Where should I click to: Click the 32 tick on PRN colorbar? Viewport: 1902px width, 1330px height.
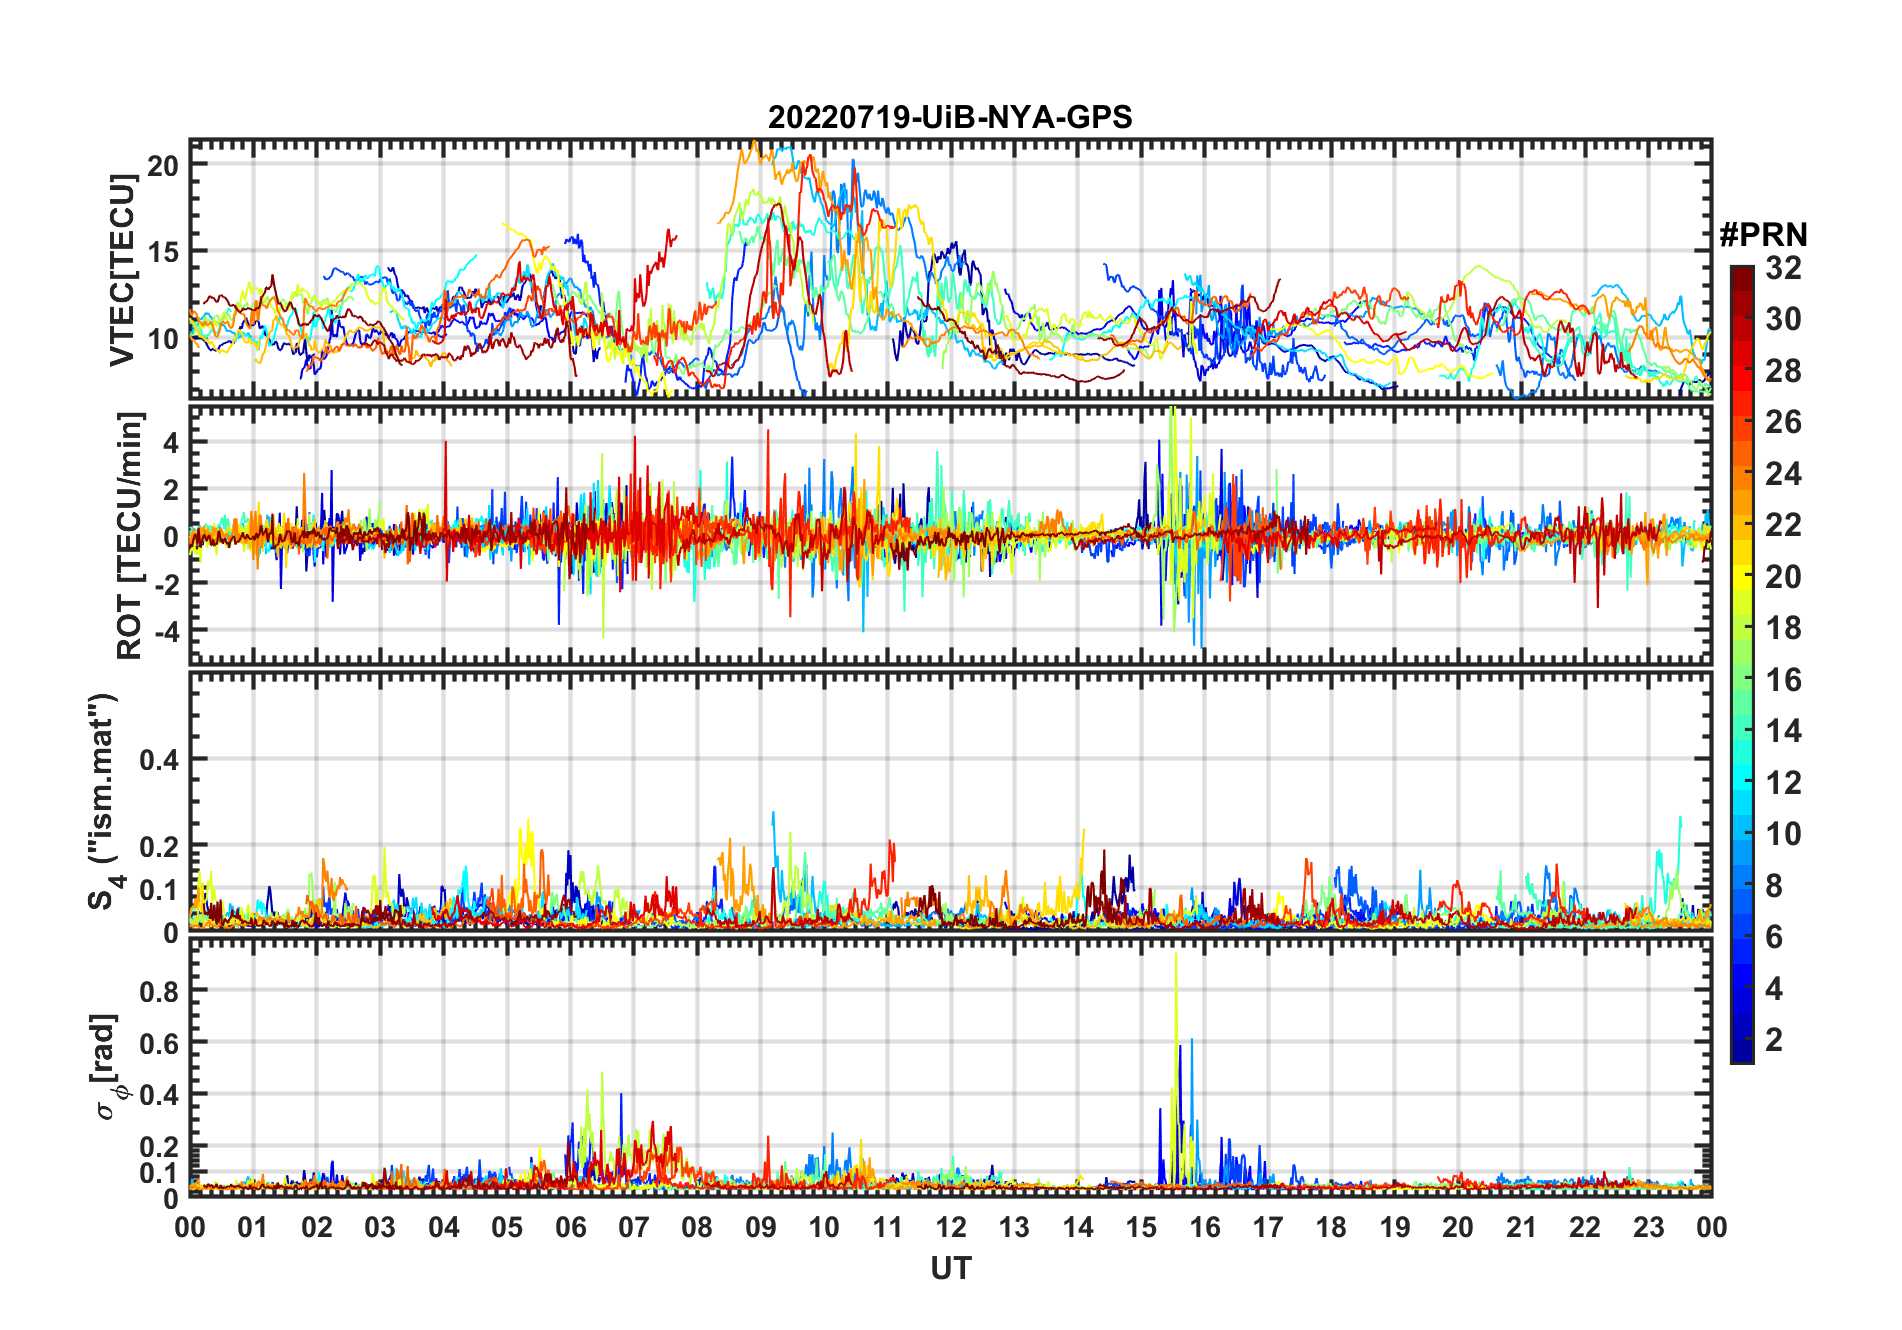point(1784,268)
